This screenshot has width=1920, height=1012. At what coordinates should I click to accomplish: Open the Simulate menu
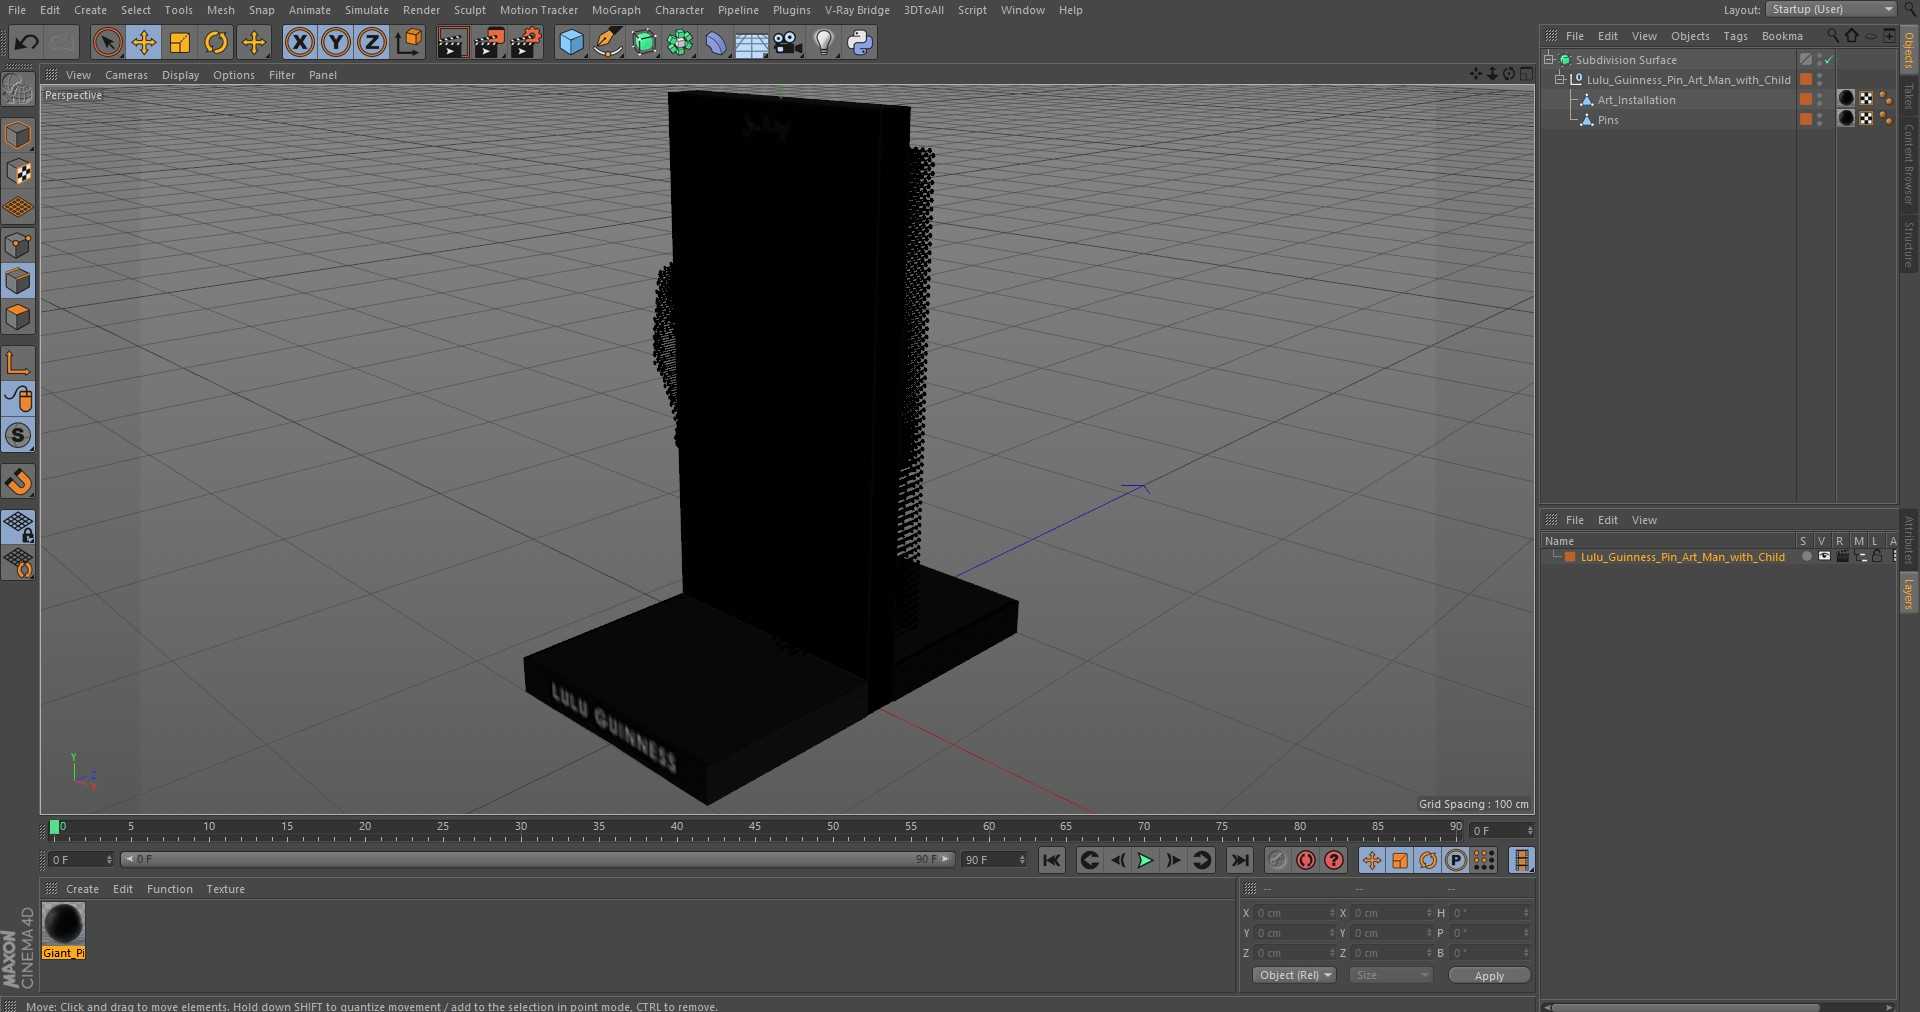point(367,10)
